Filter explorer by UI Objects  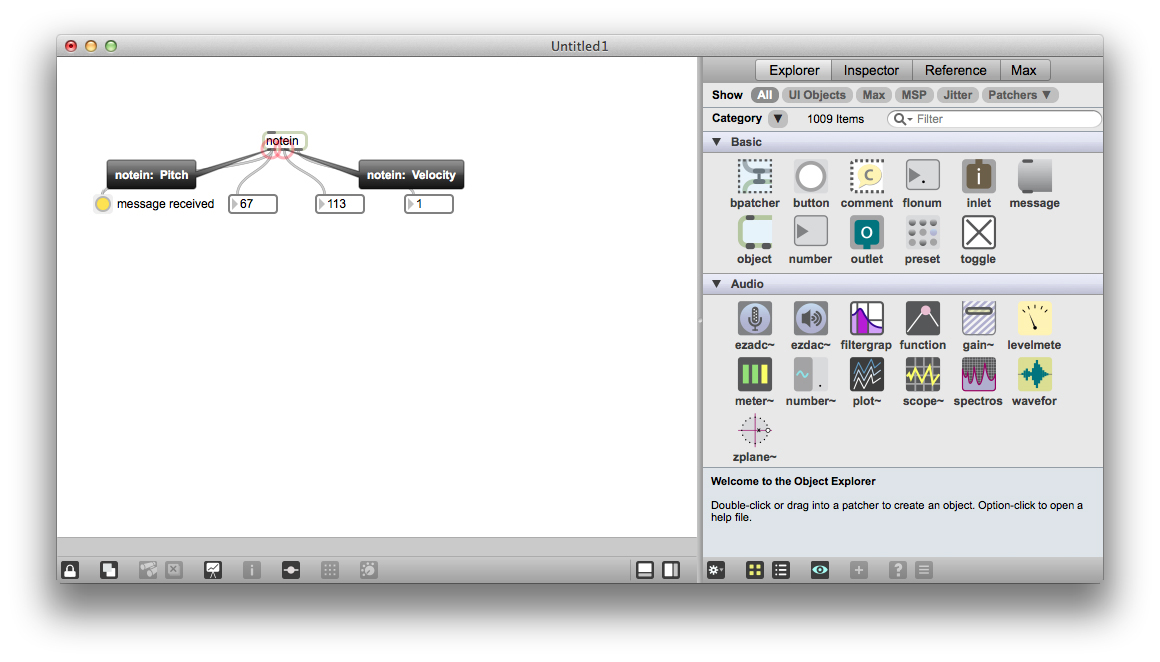[817, 95]
